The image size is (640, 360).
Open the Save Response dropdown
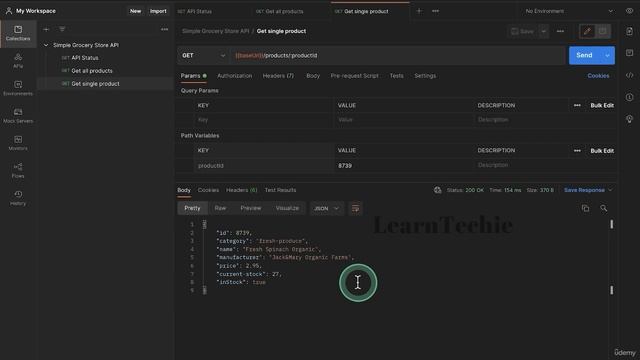tap(588, 190)
